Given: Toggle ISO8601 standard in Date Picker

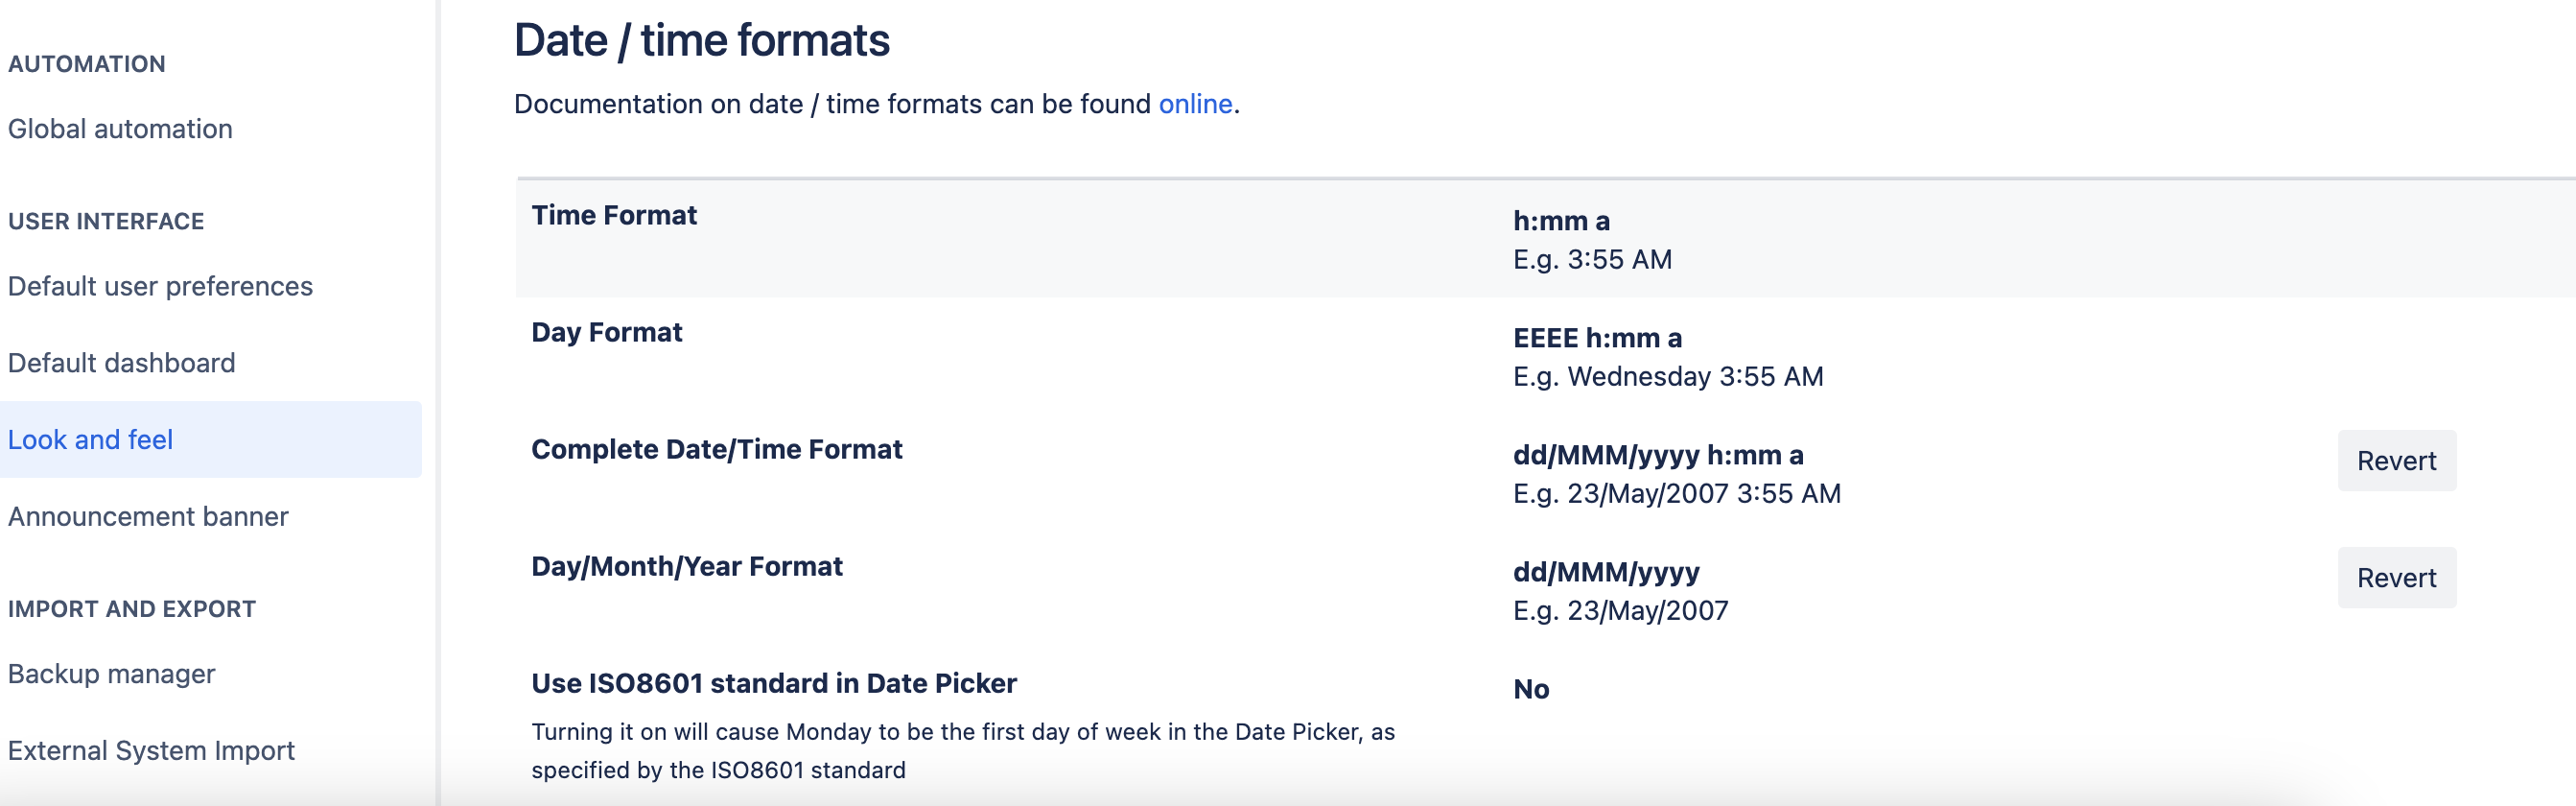Looking at the screenshot, I should click(x=1530, y=688).
